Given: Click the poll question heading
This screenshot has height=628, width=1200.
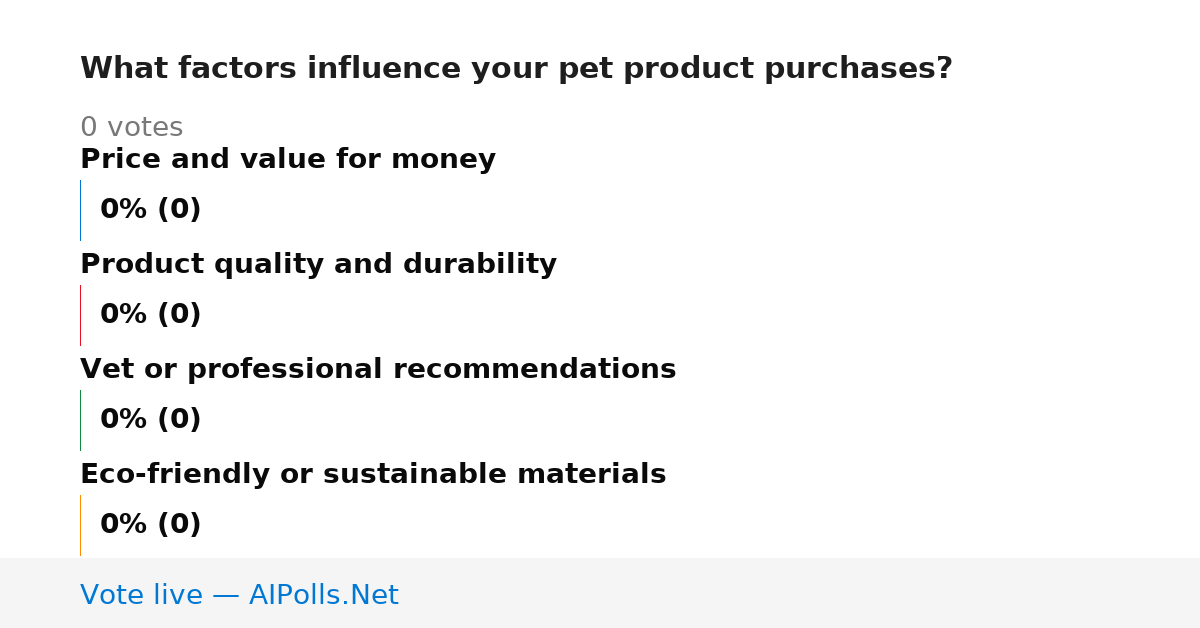Looking at the screenshot, I should pos(516,69).
